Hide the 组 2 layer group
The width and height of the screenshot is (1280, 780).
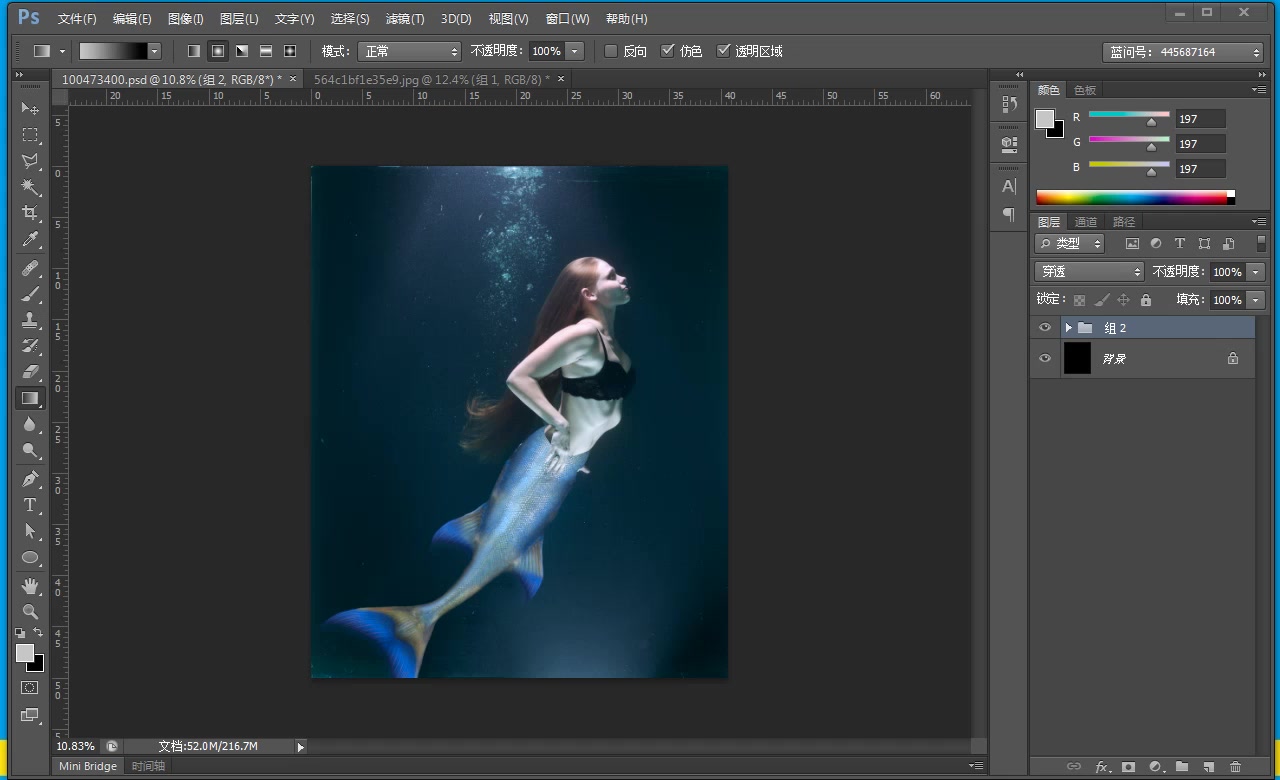point(1045,328)
